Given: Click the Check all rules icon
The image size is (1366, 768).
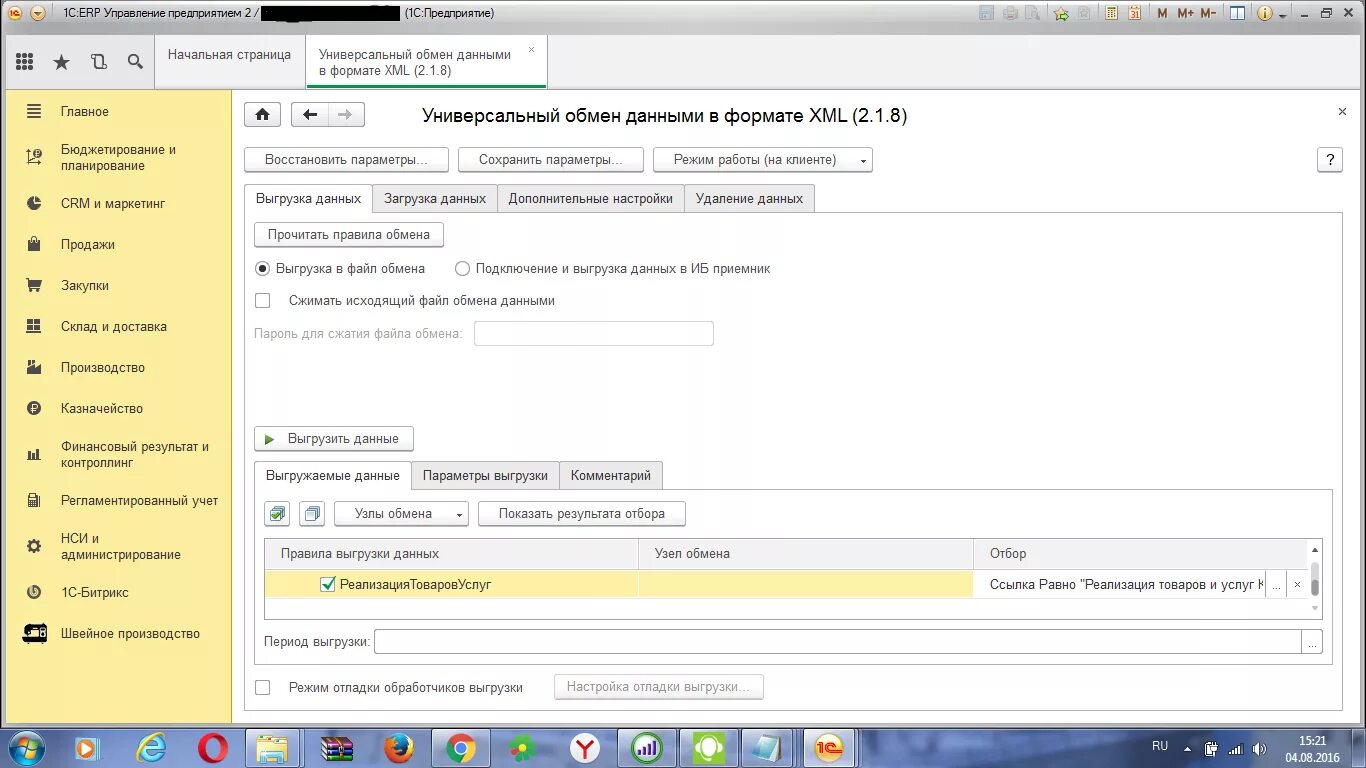Looking at the screenshot, I should 277,513.
